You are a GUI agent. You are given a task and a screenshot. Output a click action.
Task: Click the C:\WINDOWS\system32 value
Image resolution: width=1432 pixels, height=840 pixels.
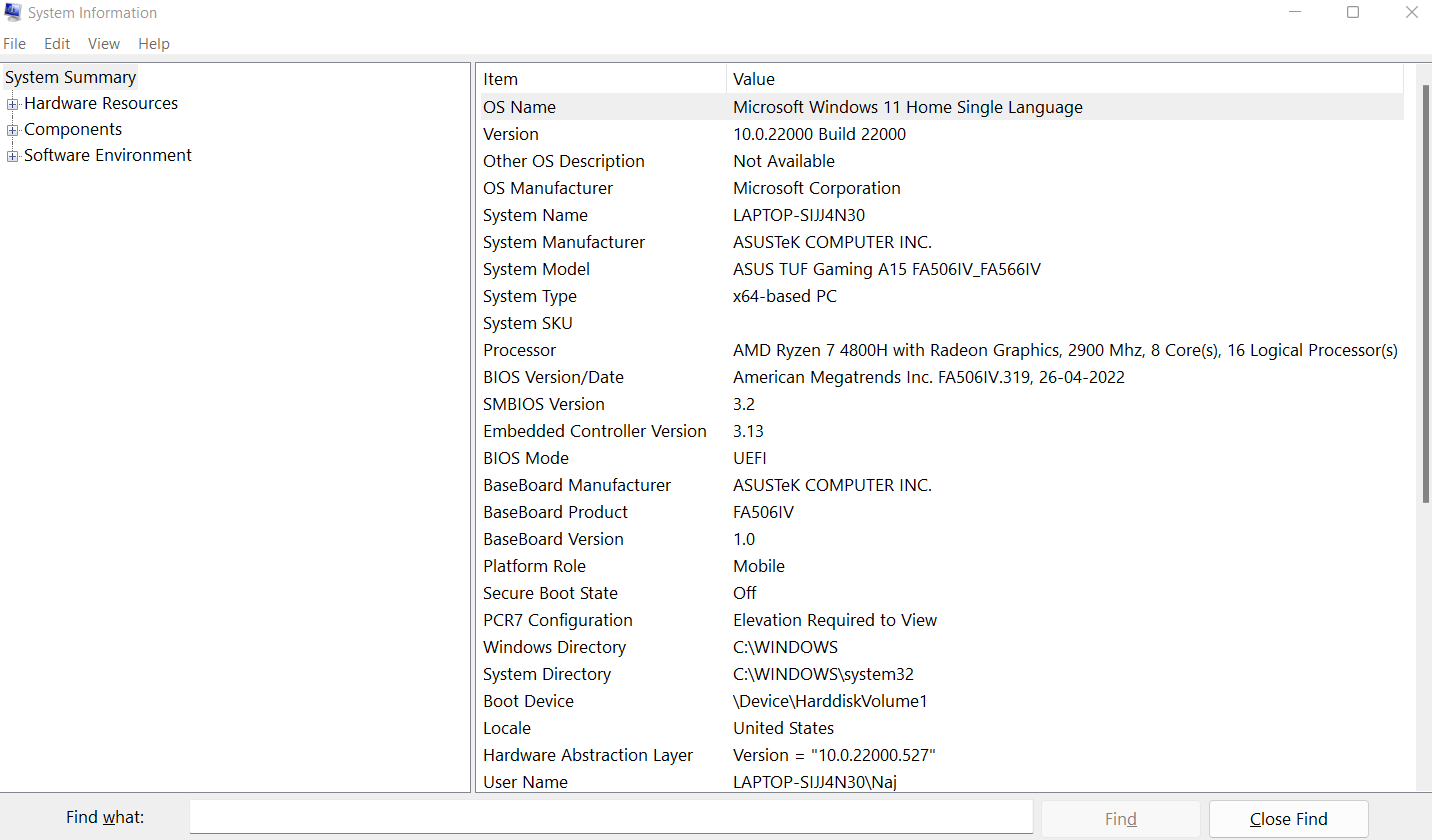(823, 674)
